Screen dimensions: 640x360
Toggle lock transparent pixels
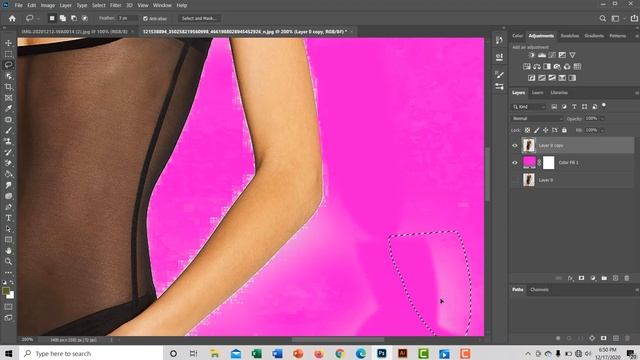click(x=527, y=130)
